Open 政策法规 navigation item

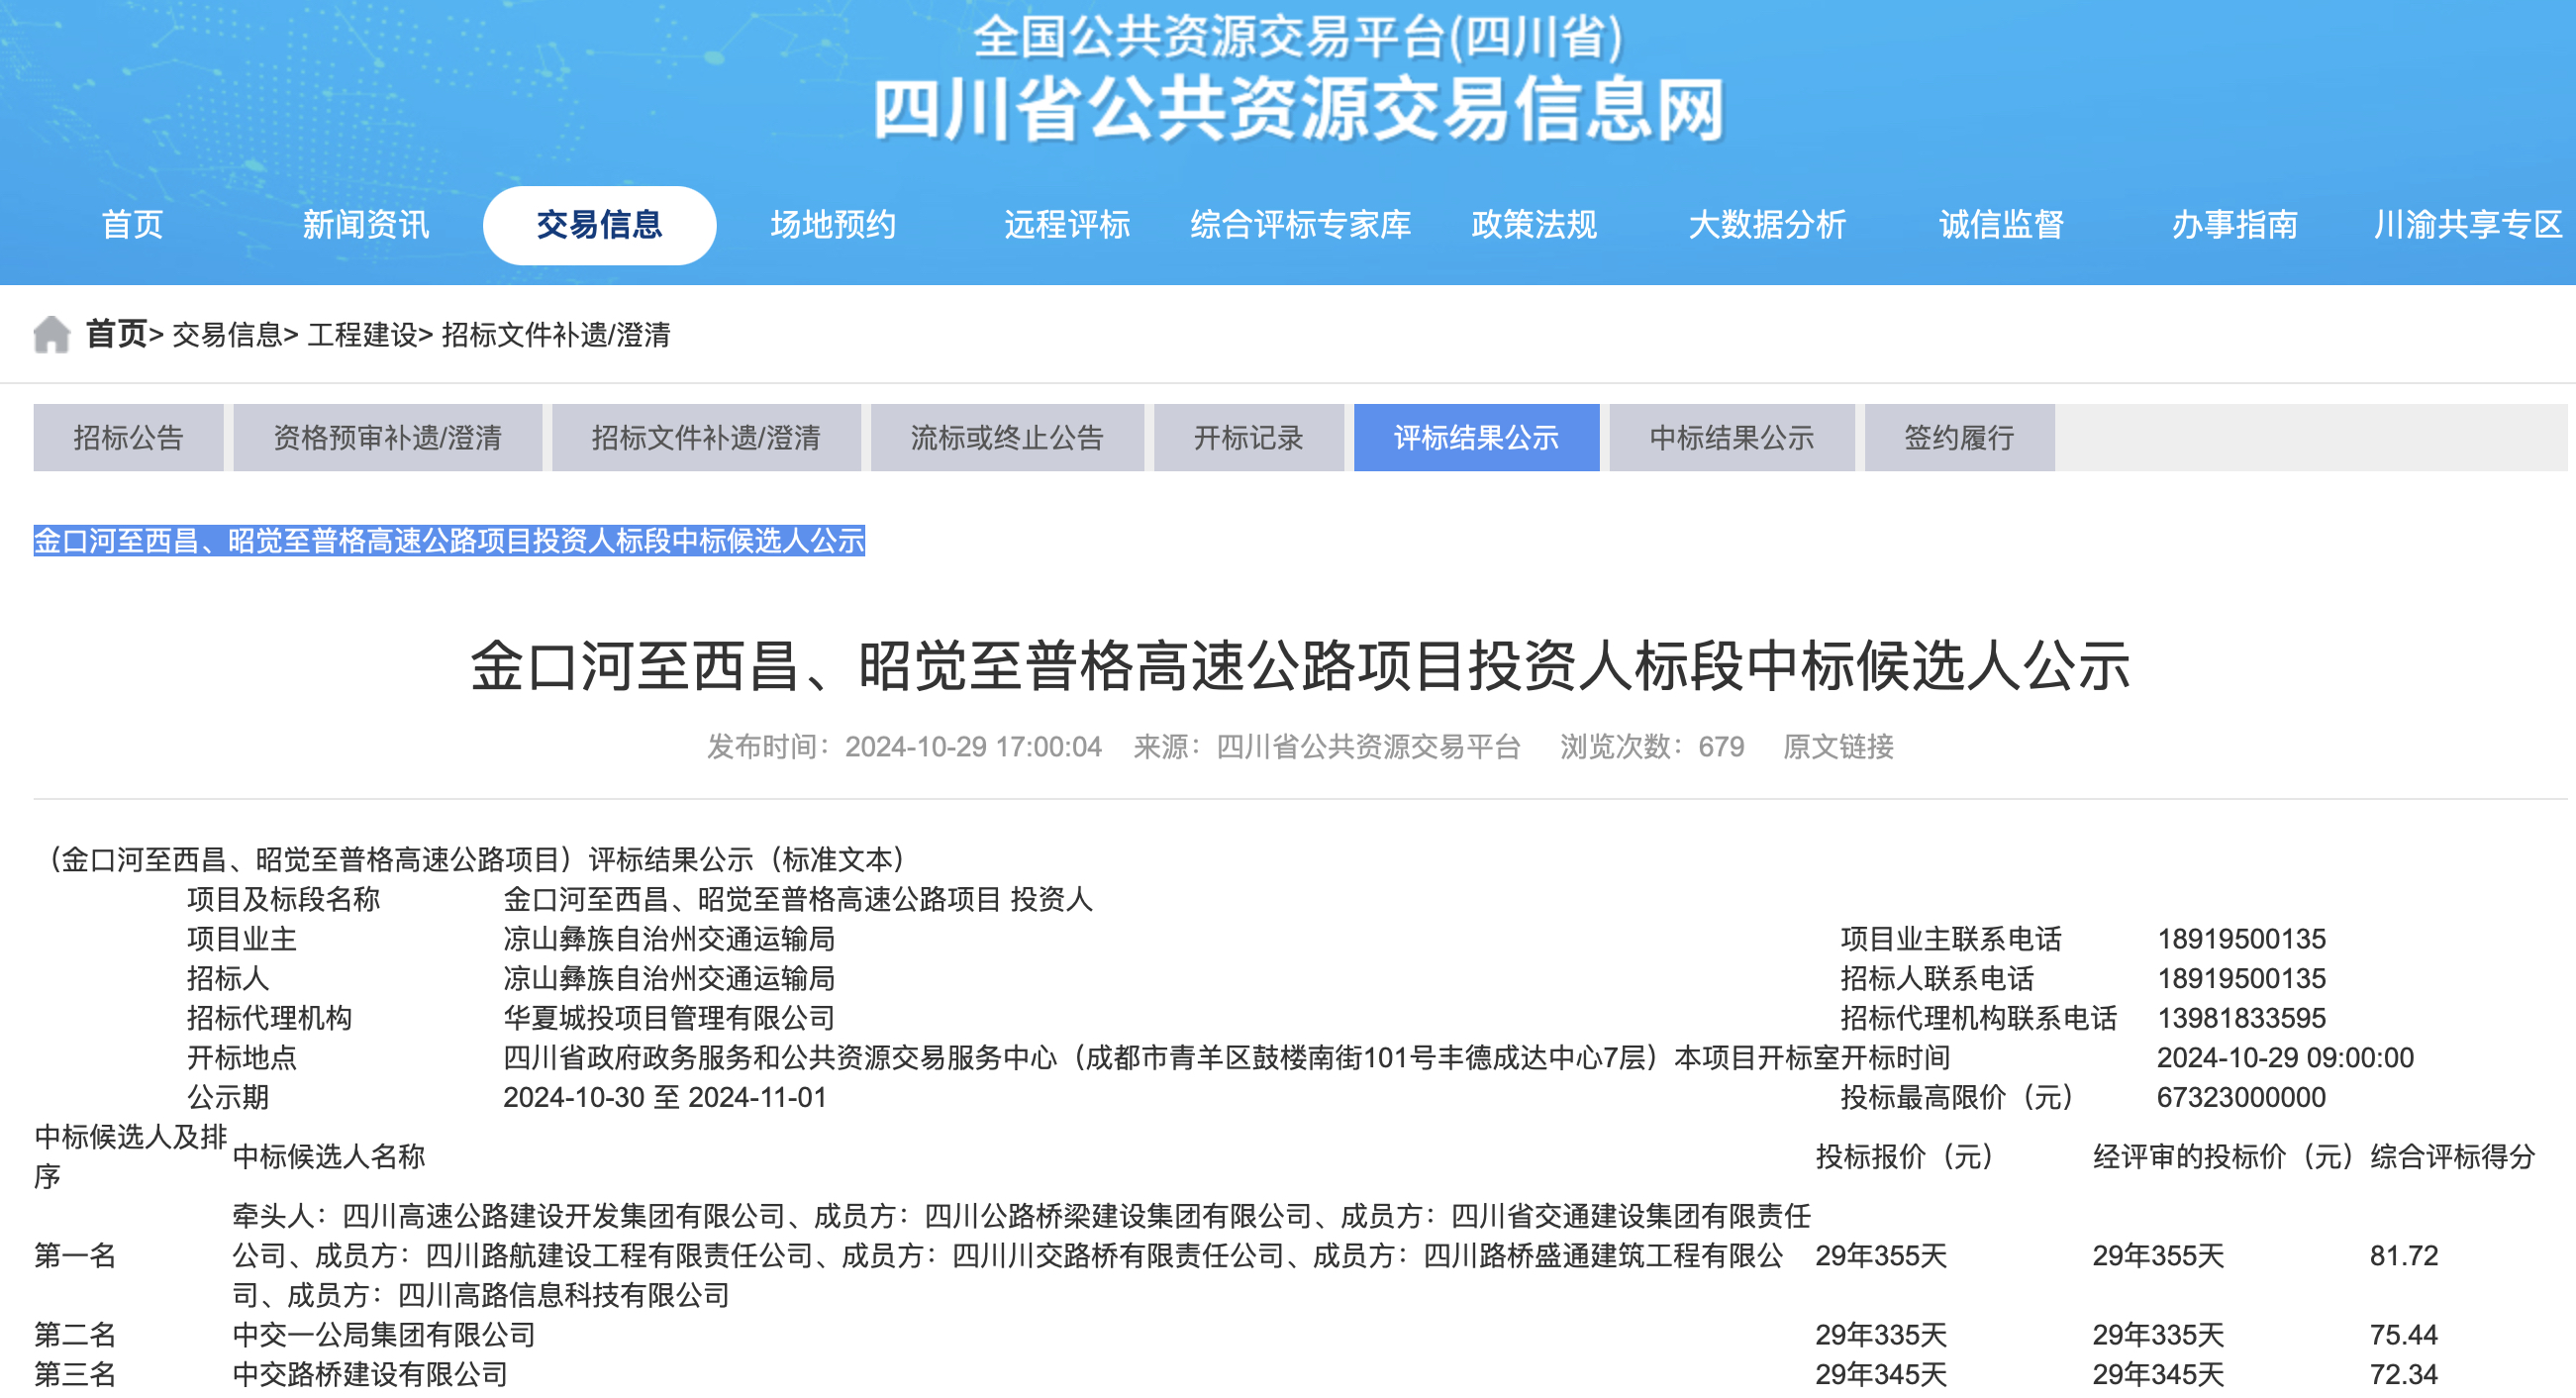point(1534,225)
